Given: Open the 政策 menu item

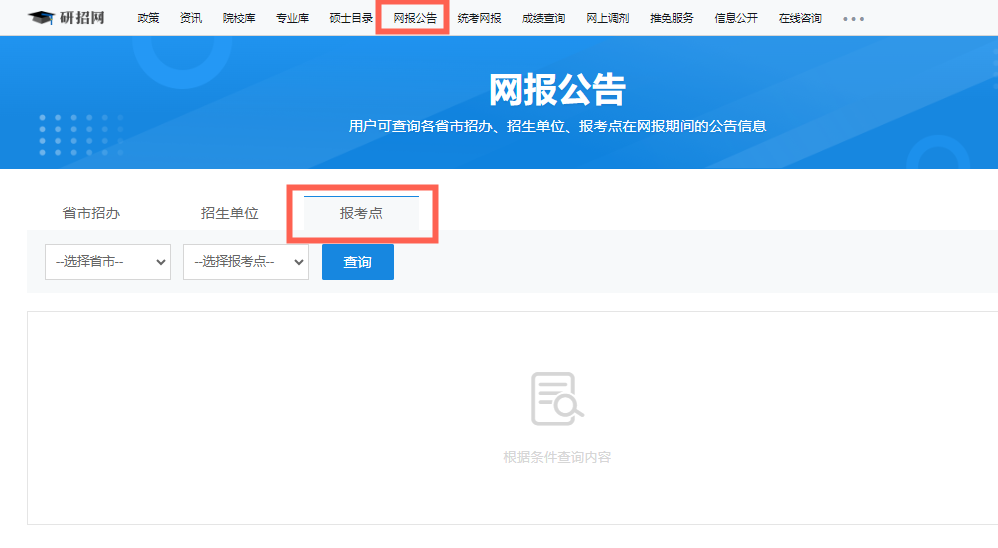Looking at the screenshot, I should click(x=148, y=18).
